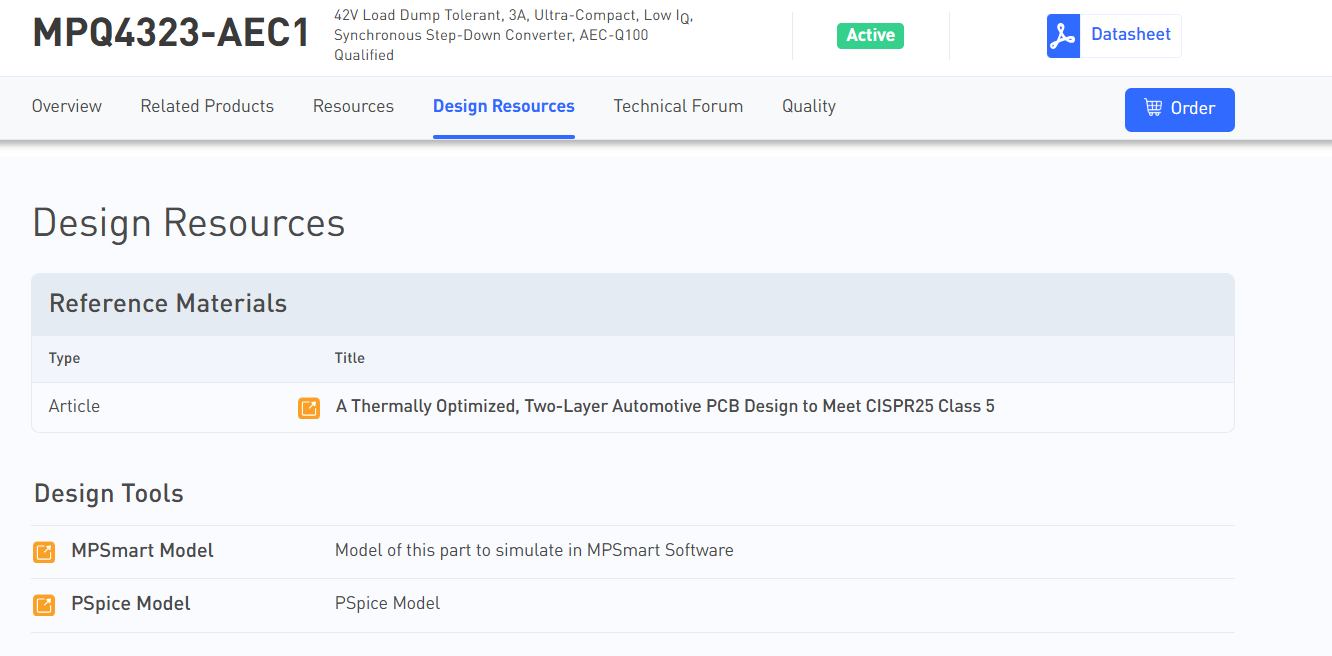
Task: Click the green Active status badge
Action: (x=870, y=36)
